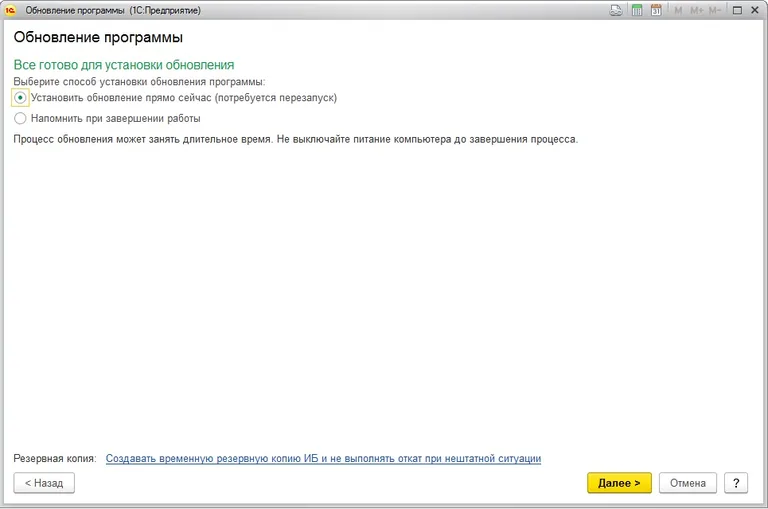768x509 pixels.
Task: Click the M+ memory add button
Action: tap(696, 10)
